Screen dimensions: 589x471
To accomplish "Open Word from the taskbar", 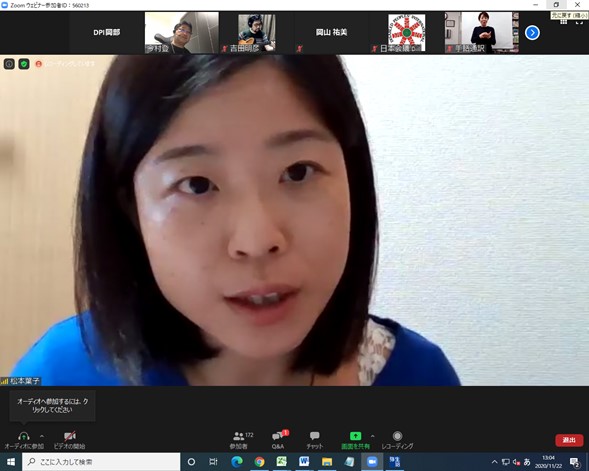I will pyautogui.click(x=304, y=462).
